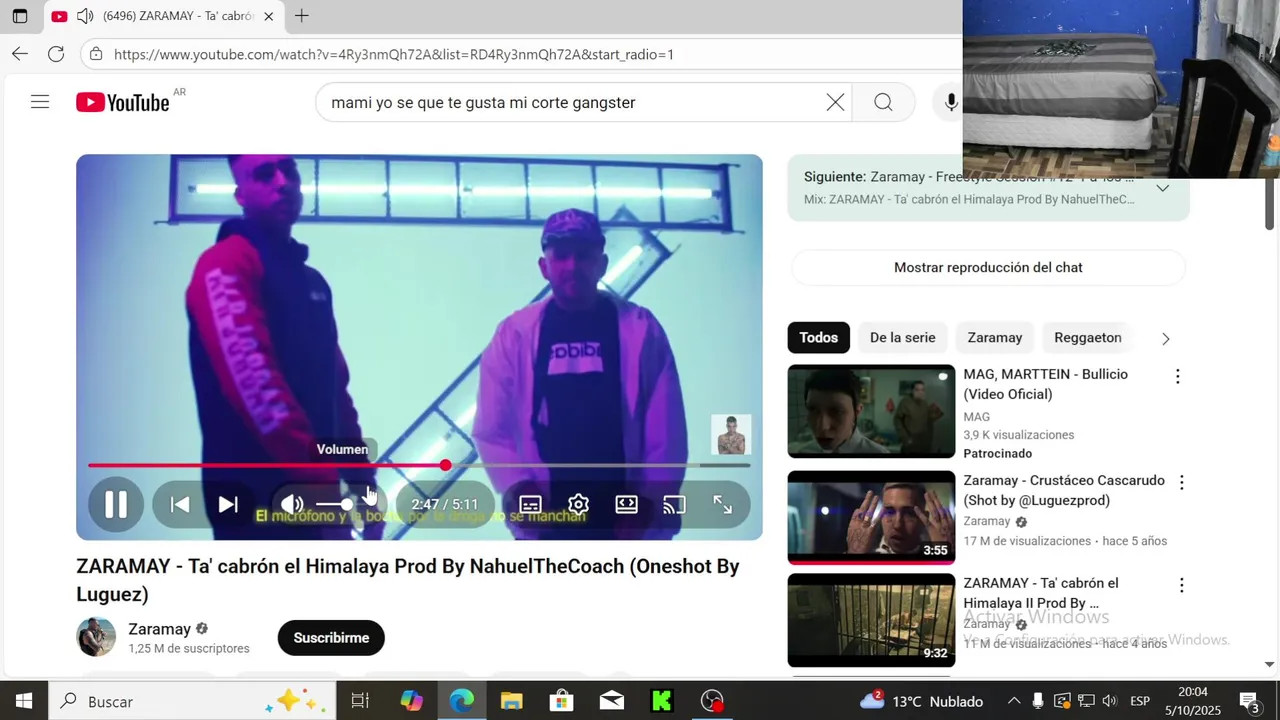This screenshot has width=1280, height=720.
Task: Open Task View on the taskbar
Action: coord(360,701)
